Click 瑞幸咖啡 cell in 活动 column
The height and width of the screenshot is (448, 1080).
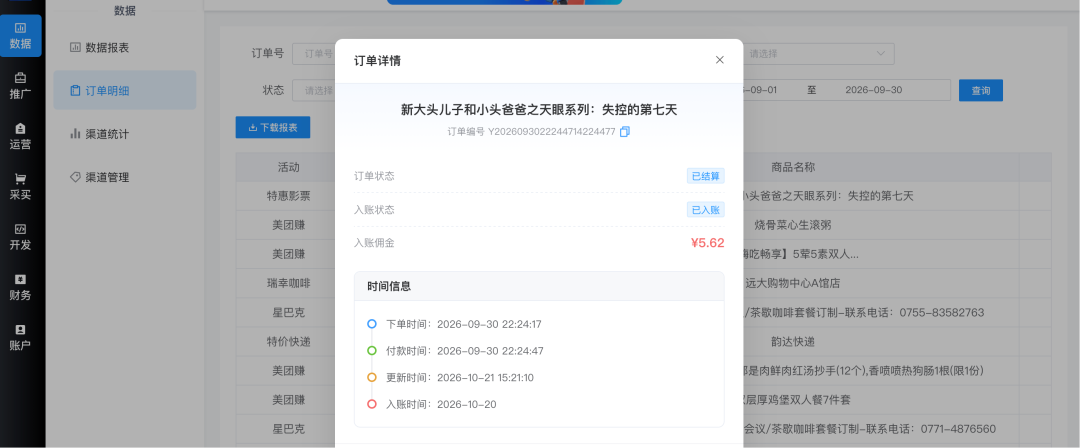coord(289,283)
